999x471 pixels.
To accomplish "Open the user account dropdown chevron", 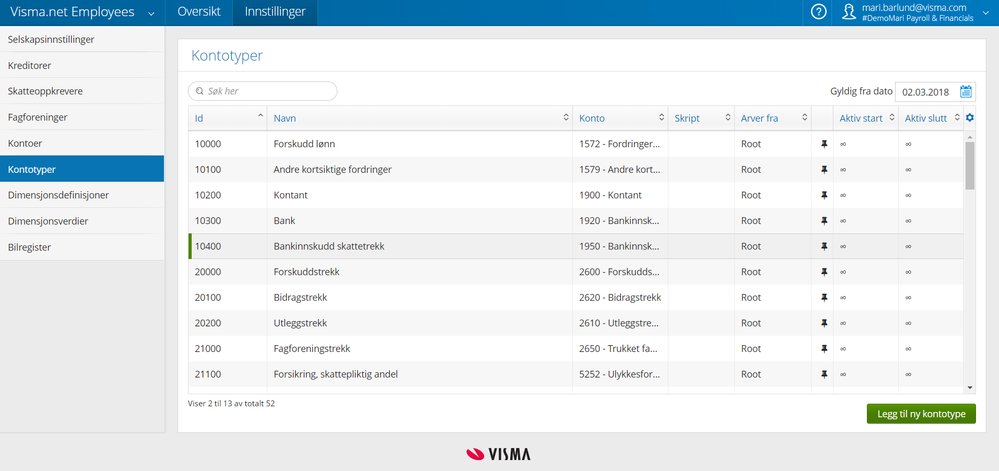I will point(986,12).
